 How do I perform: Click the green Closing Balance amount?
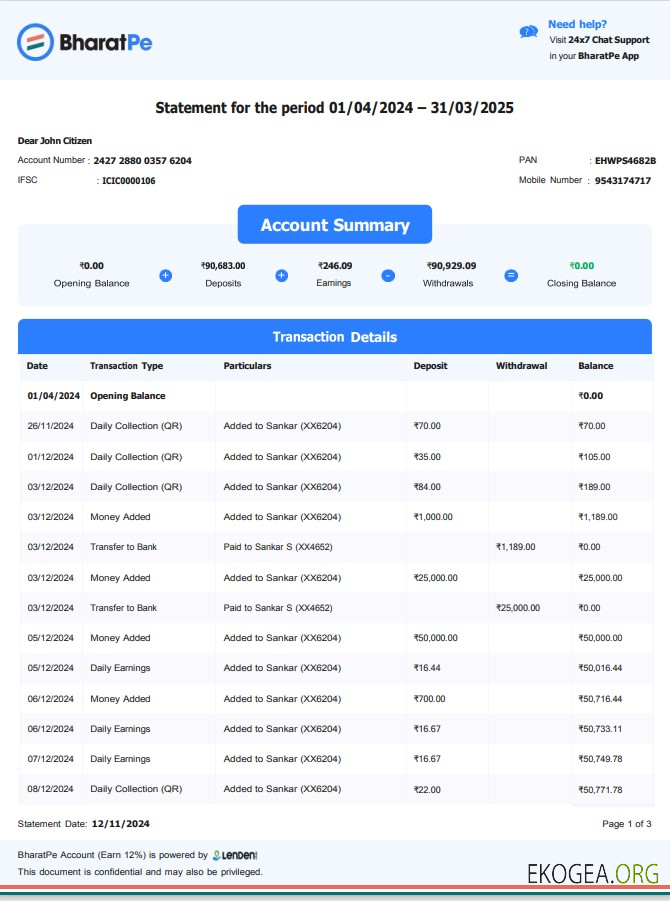(x=581, y=266)
